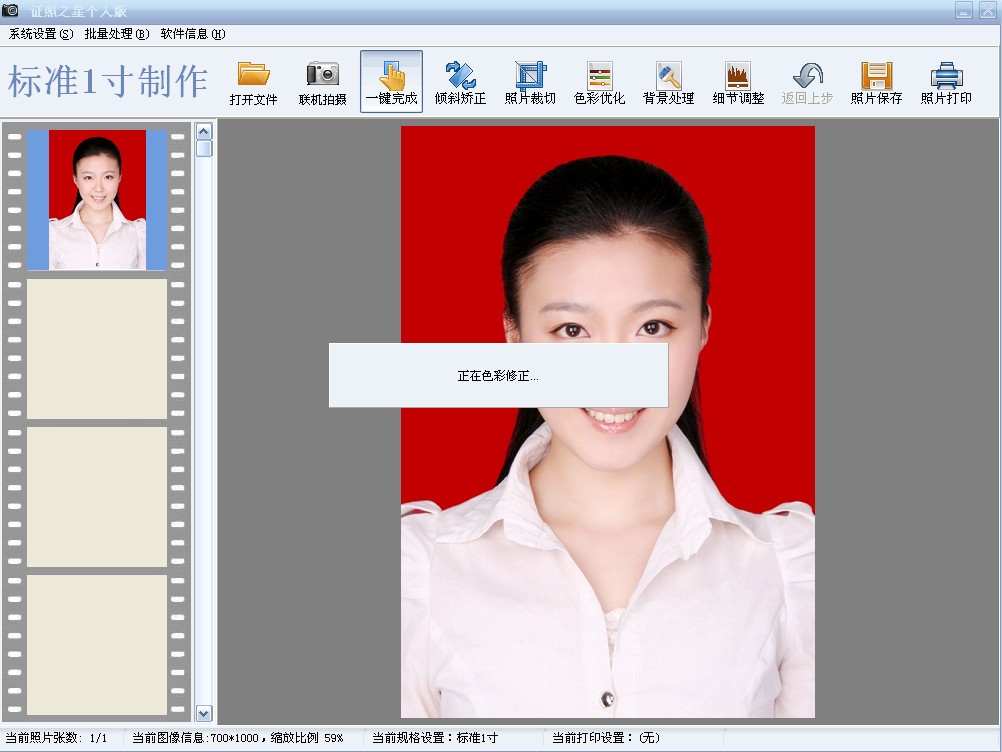
Task: Select the first photo thumbnail in filmstrip
Action: tap(97, 200)
